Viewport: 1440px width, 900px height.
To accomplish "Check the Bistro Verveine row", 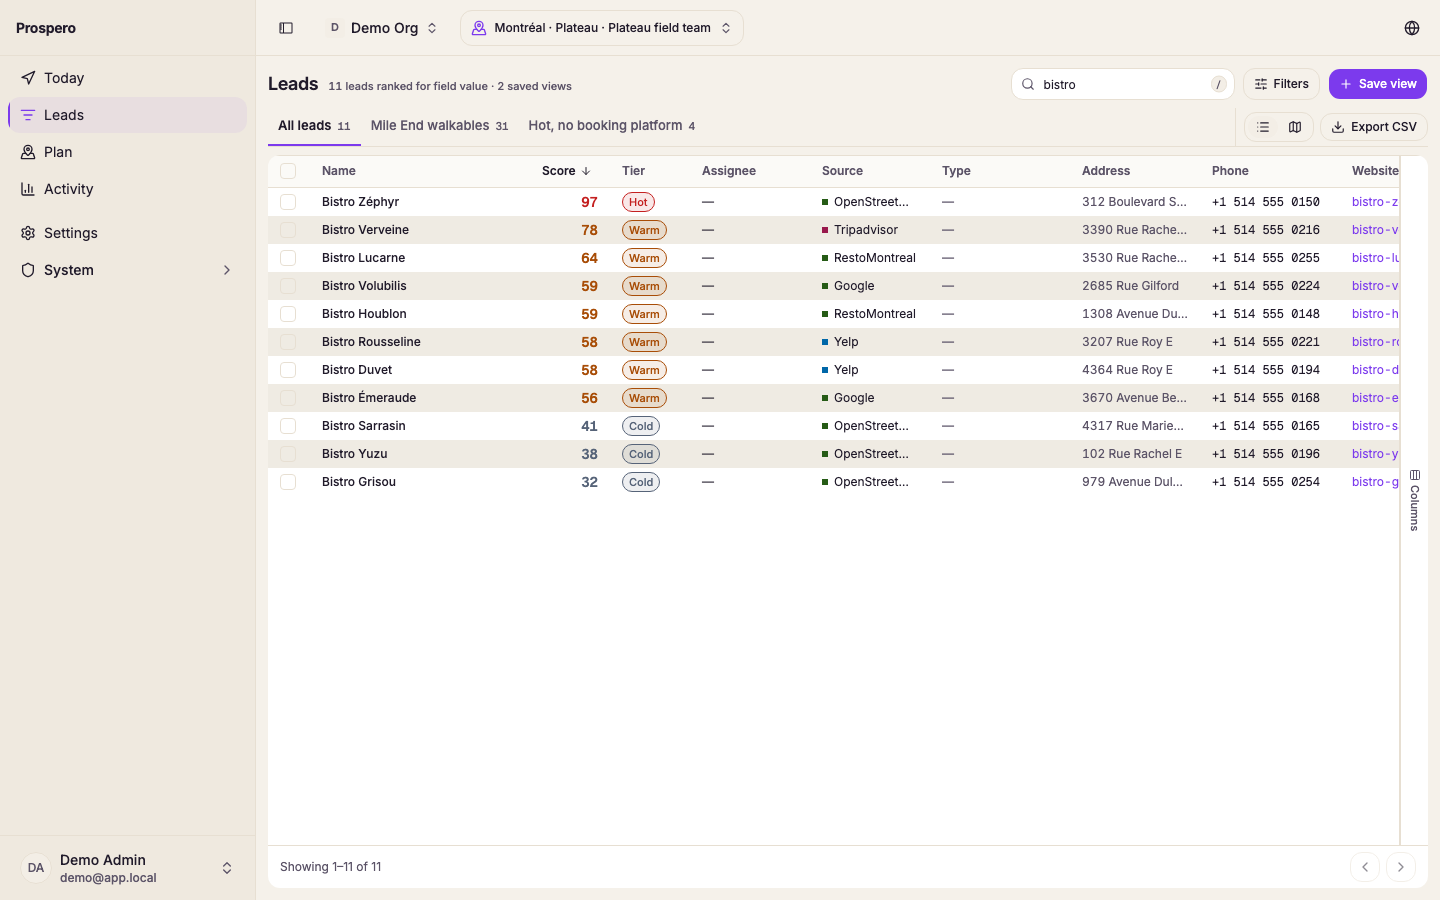I will click(x=288, y=230).
